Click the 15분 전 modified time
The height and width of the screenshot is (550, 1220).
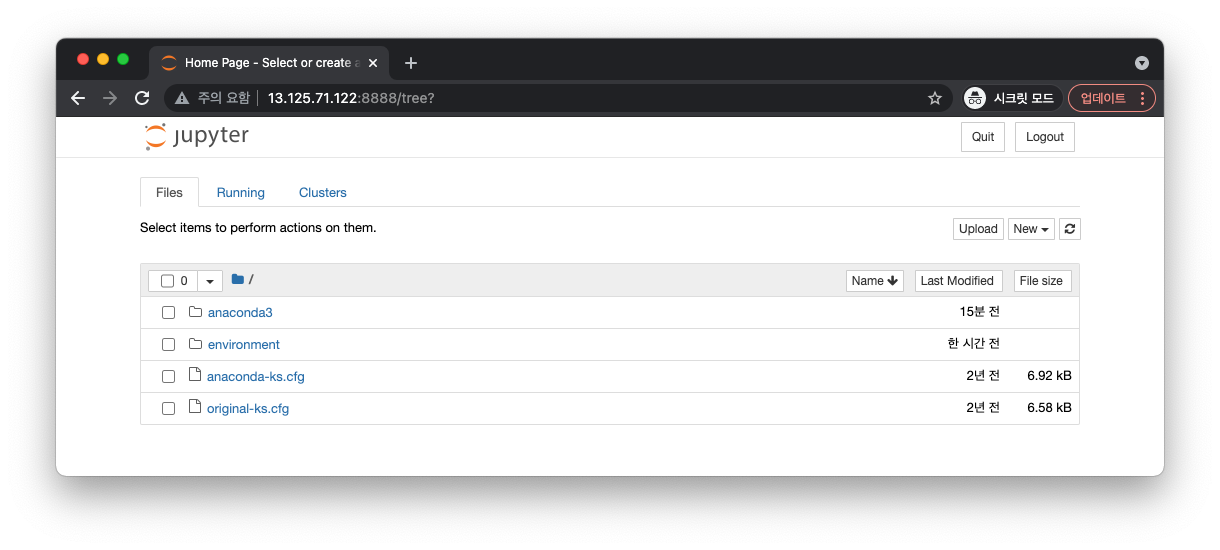(x=980, y=312)
